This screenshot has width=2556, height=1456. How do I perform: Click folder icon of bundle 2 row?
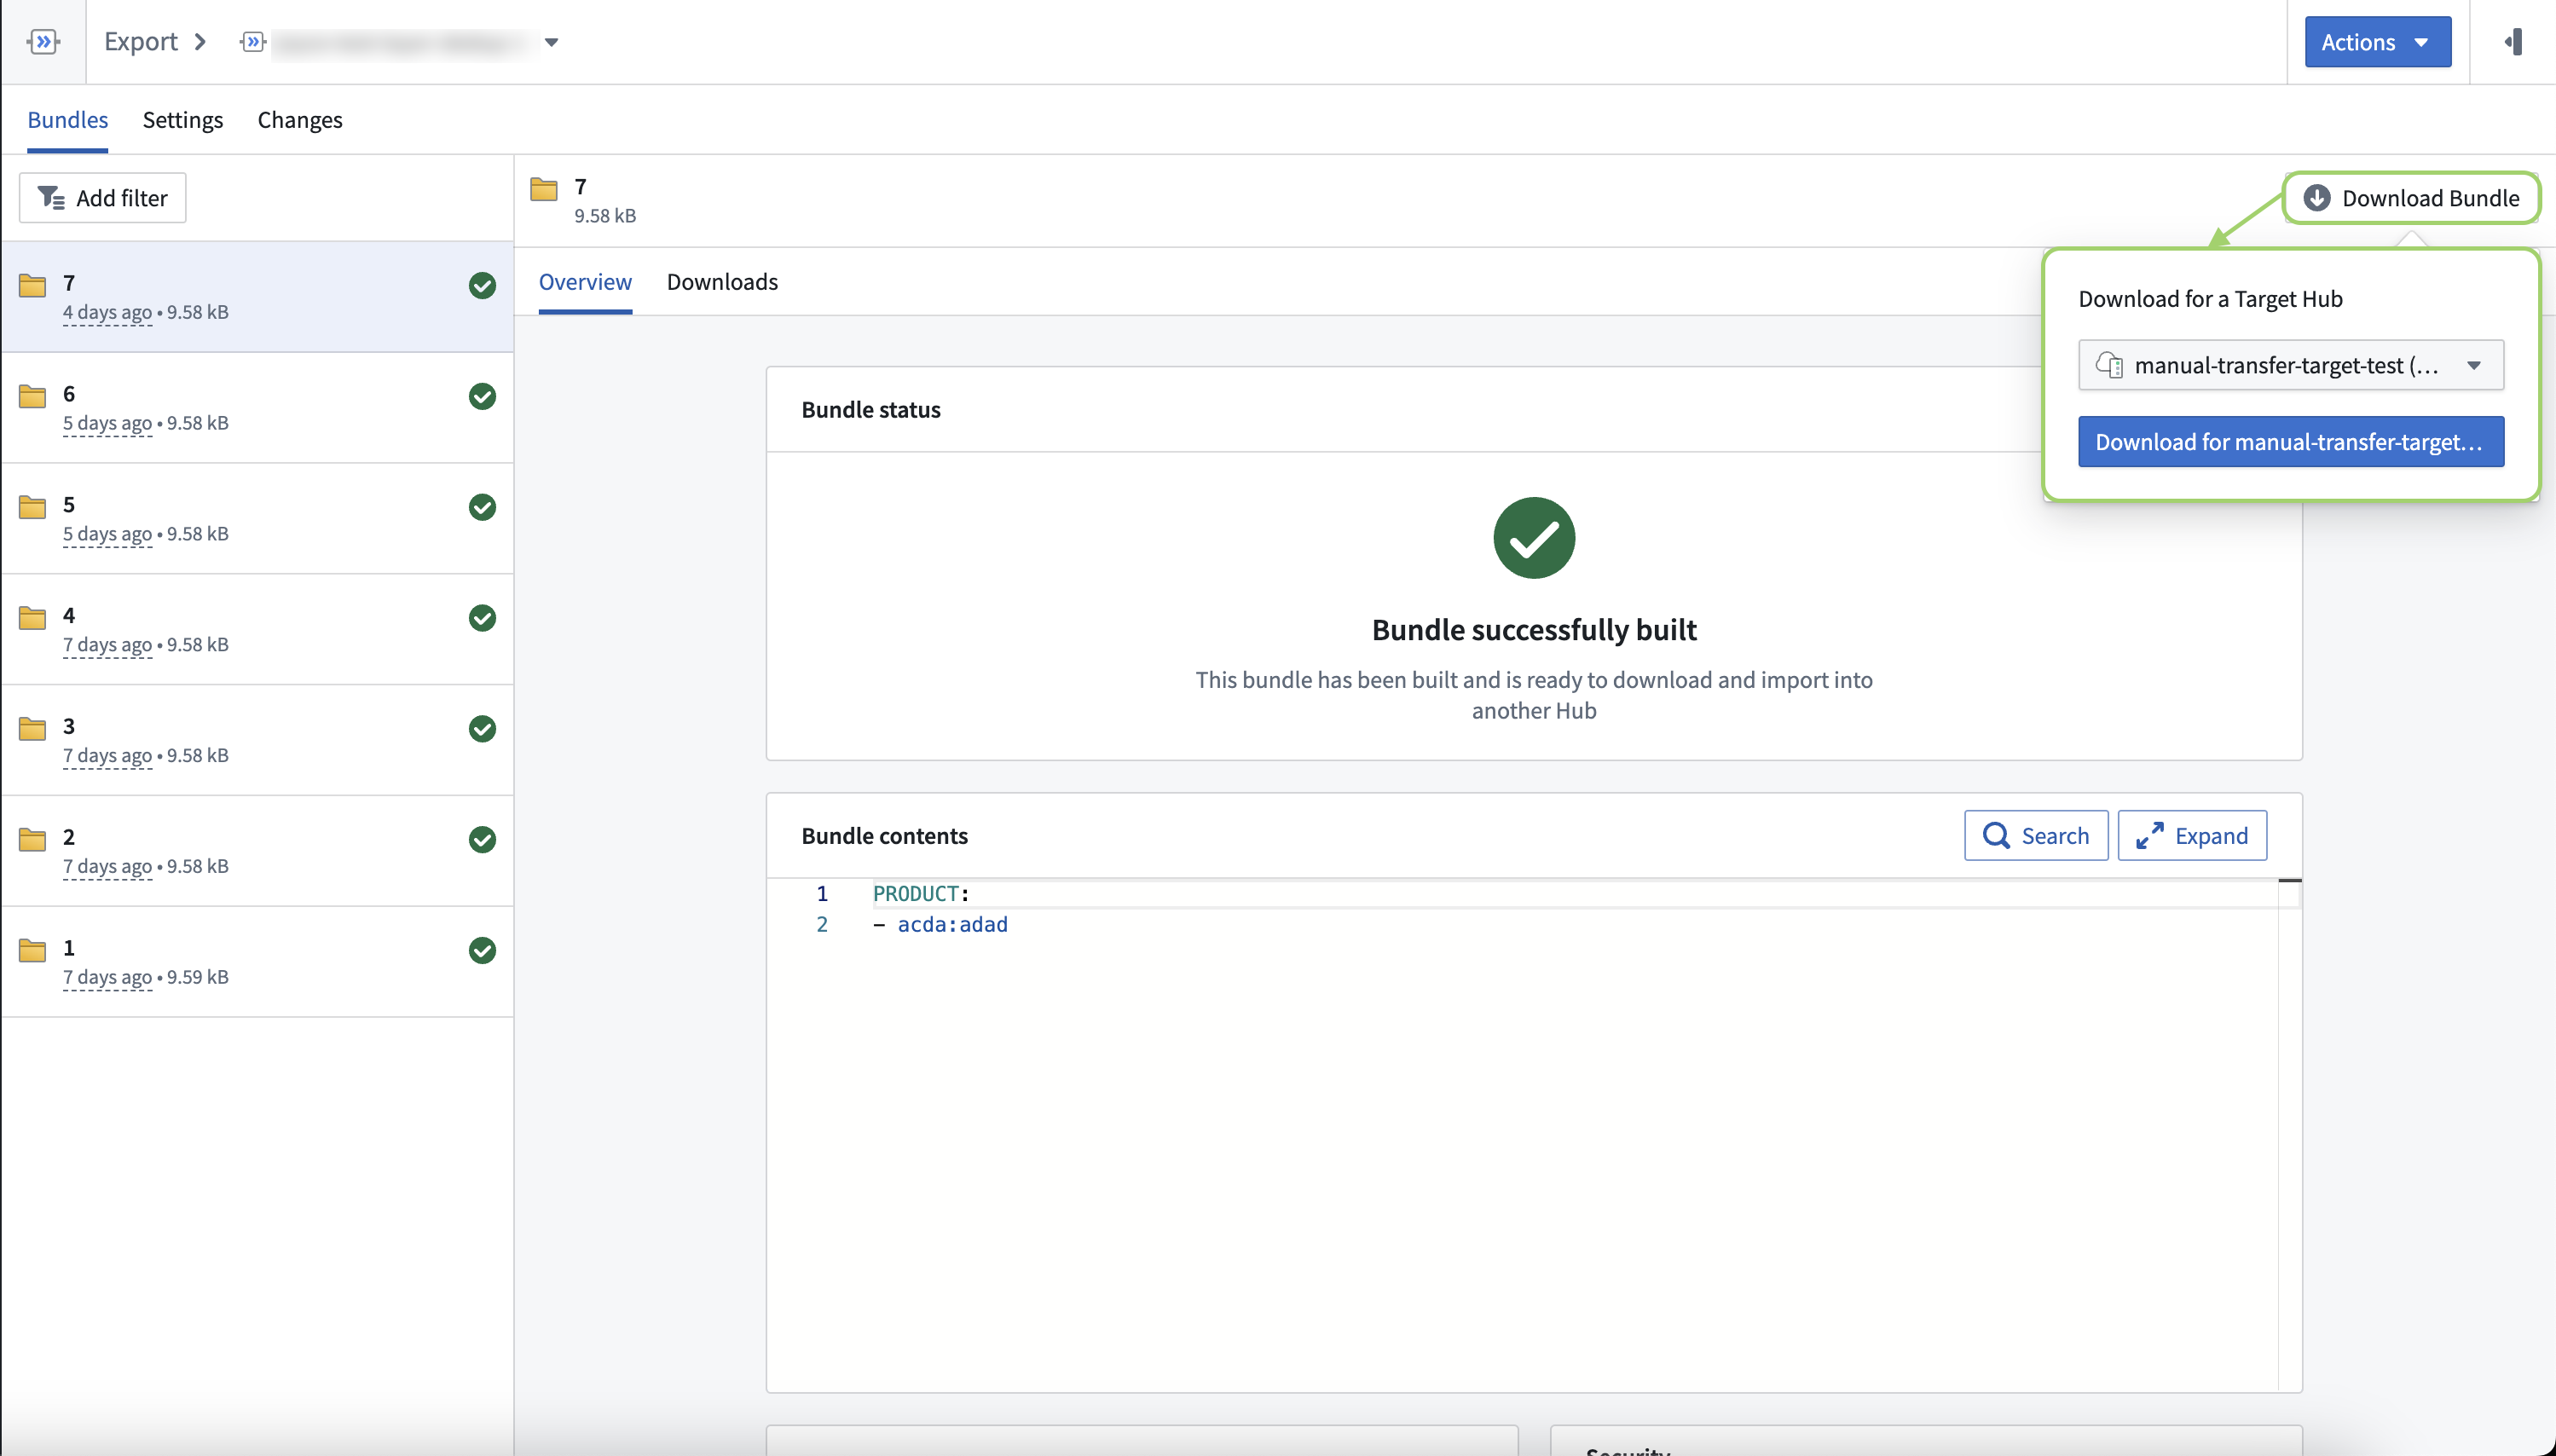click(x=32, y=840)
